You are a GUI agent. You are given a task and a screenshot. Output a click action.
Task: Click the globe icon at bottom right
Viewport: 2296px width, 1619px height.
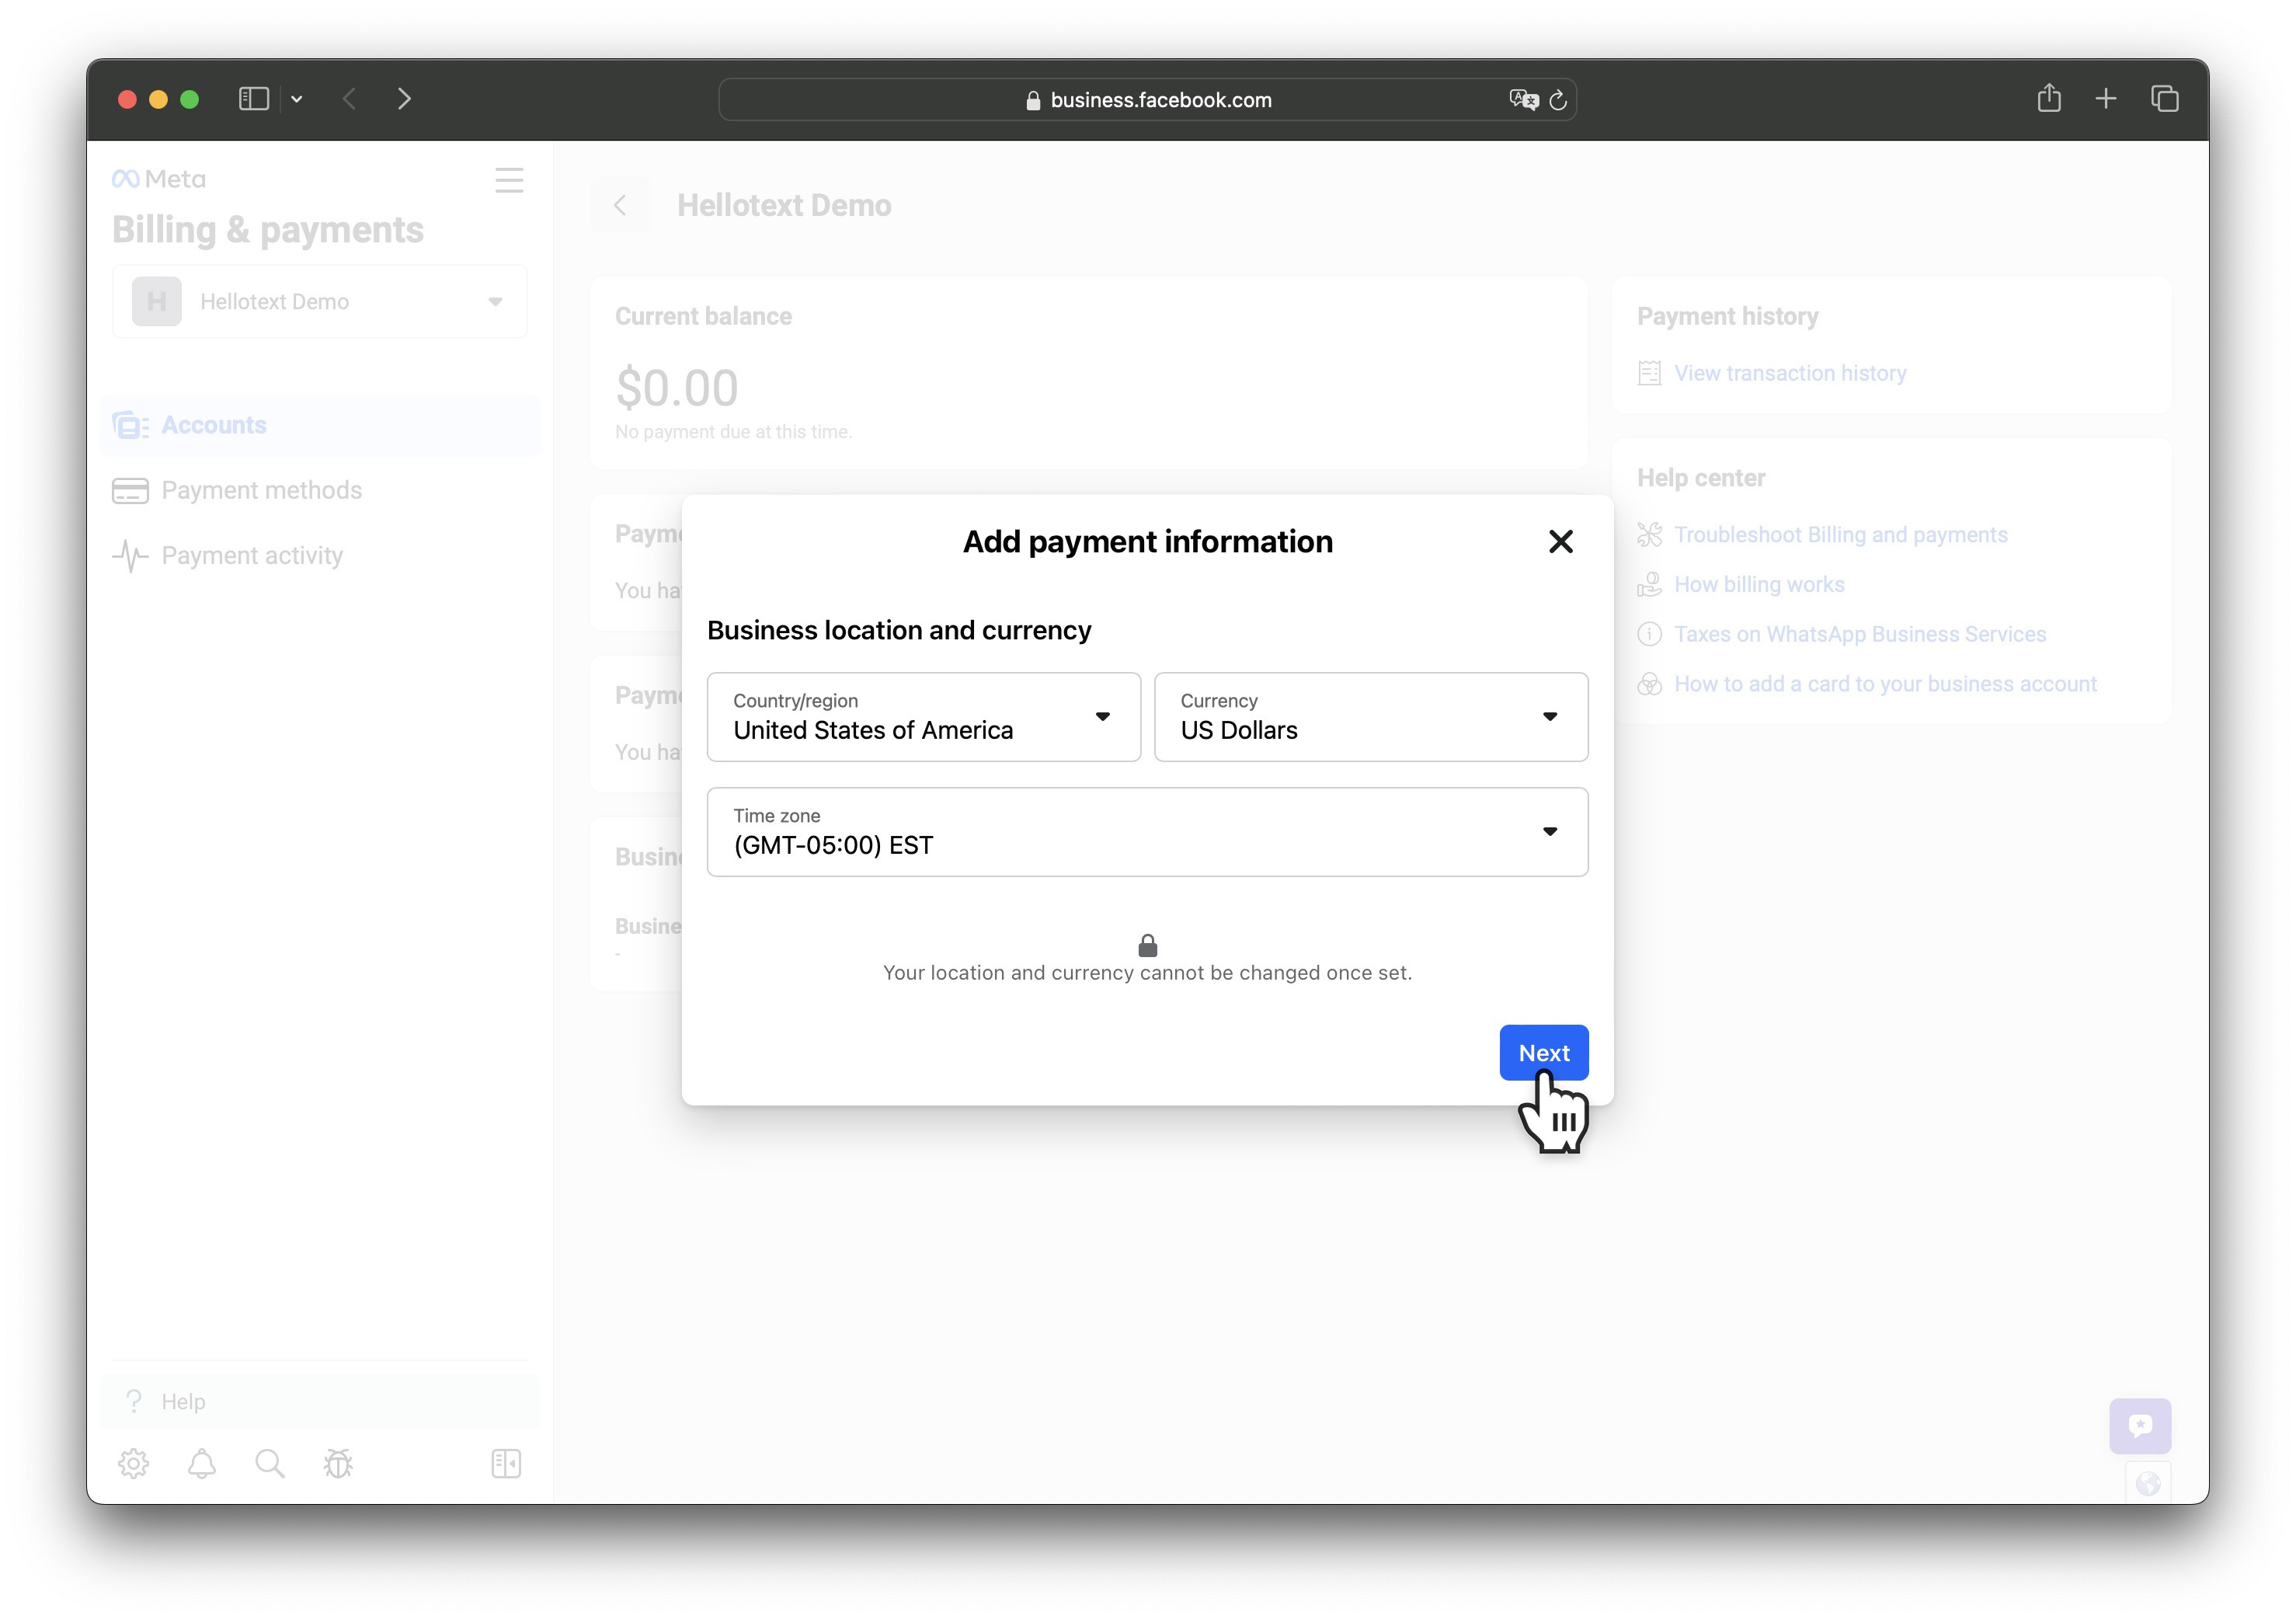tap(2148, 1484)
